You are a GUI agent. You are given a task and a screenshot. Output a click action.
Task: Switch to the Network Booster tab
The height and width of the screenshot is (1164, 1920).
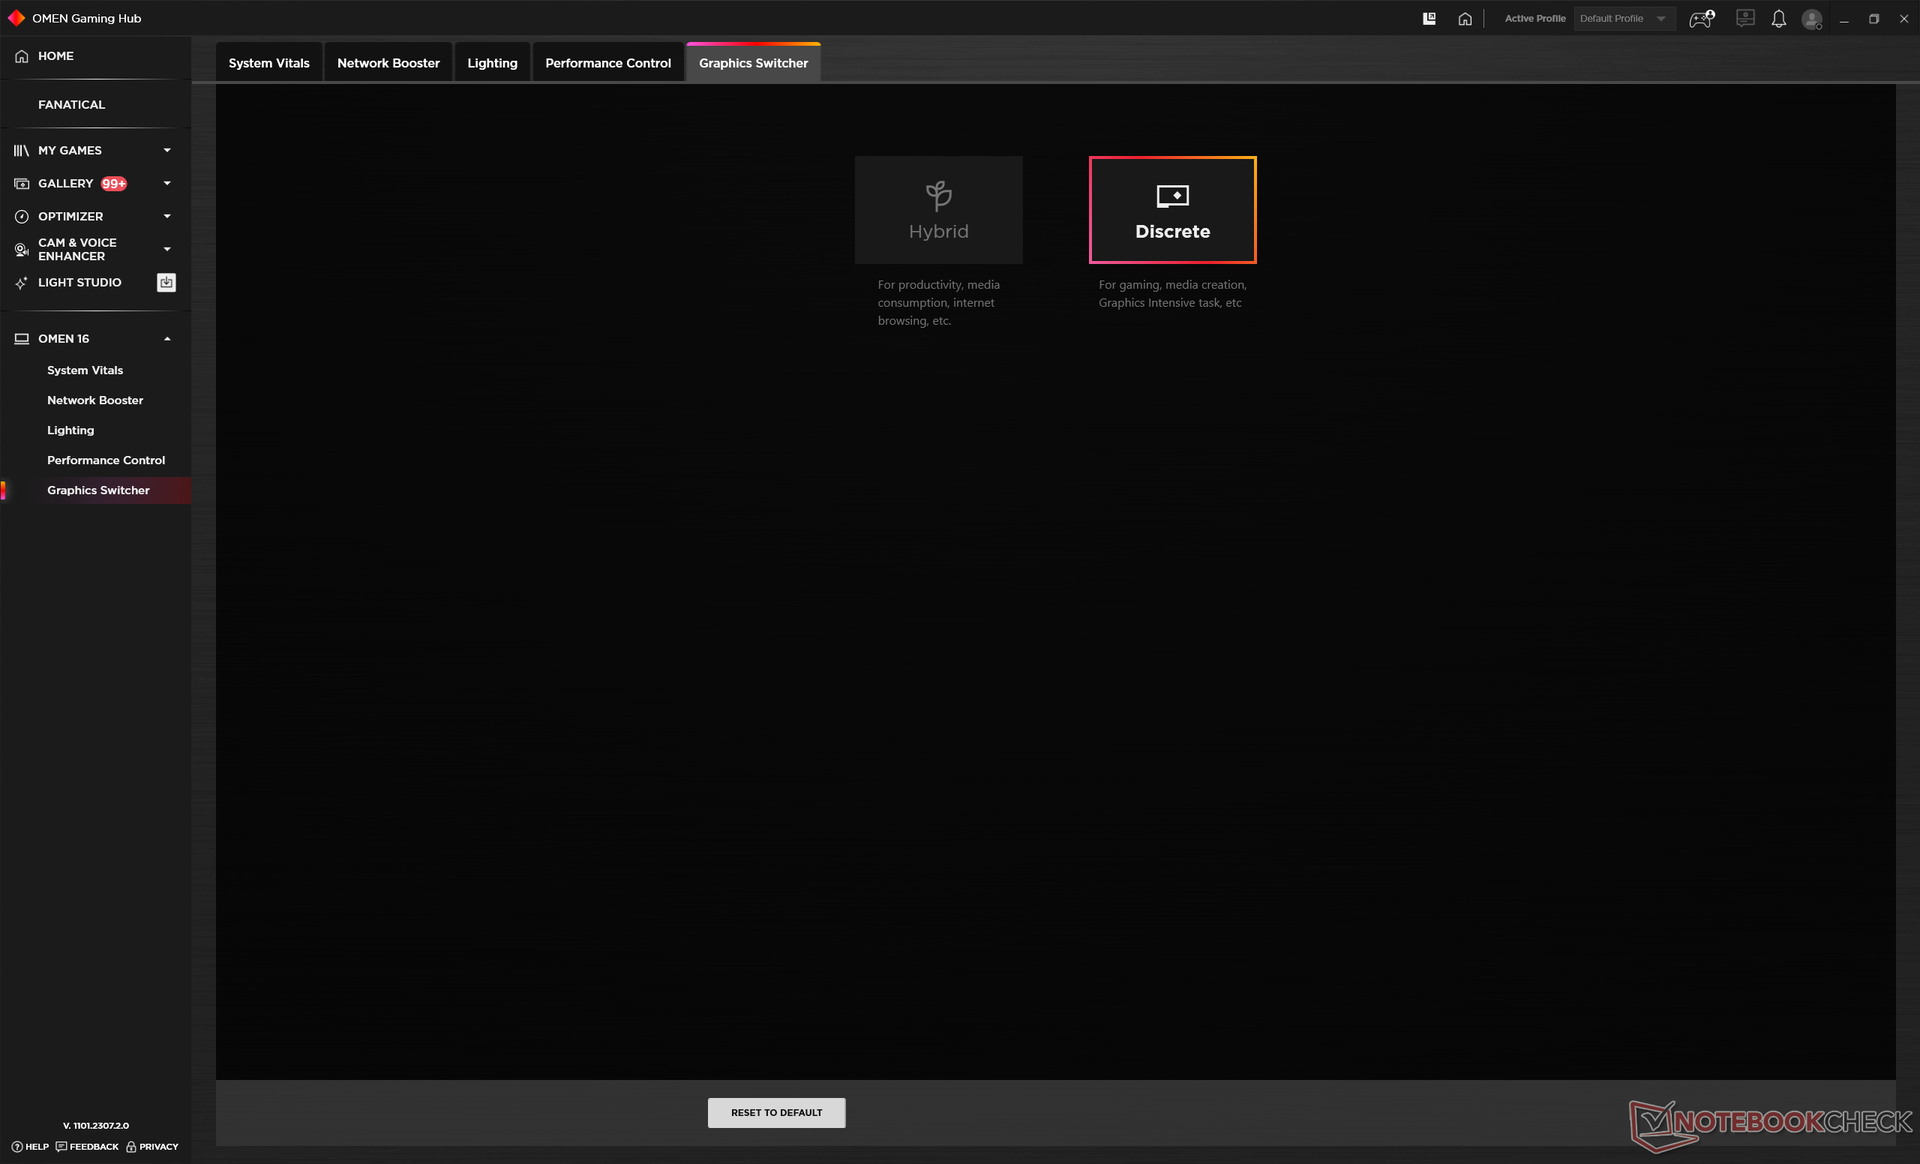tap(388, 63)
